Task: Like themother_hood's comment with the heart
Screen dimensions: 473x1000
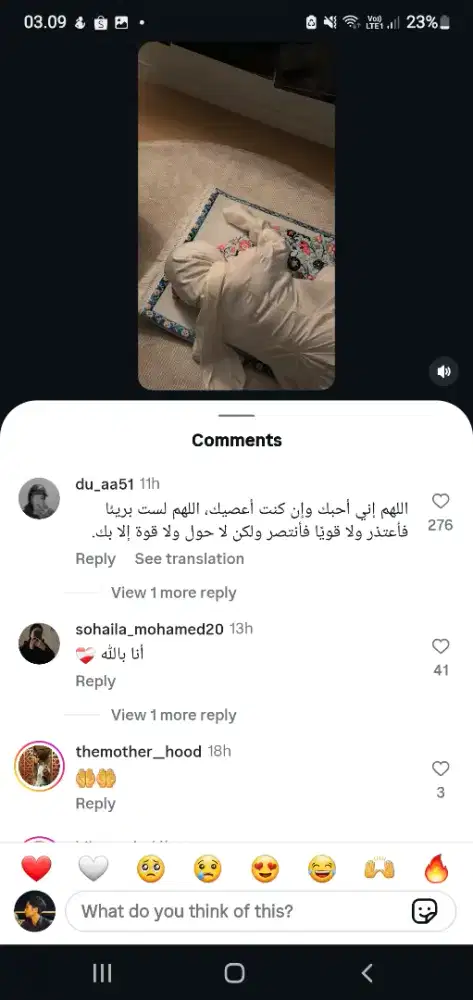Action: pos(440,769)
